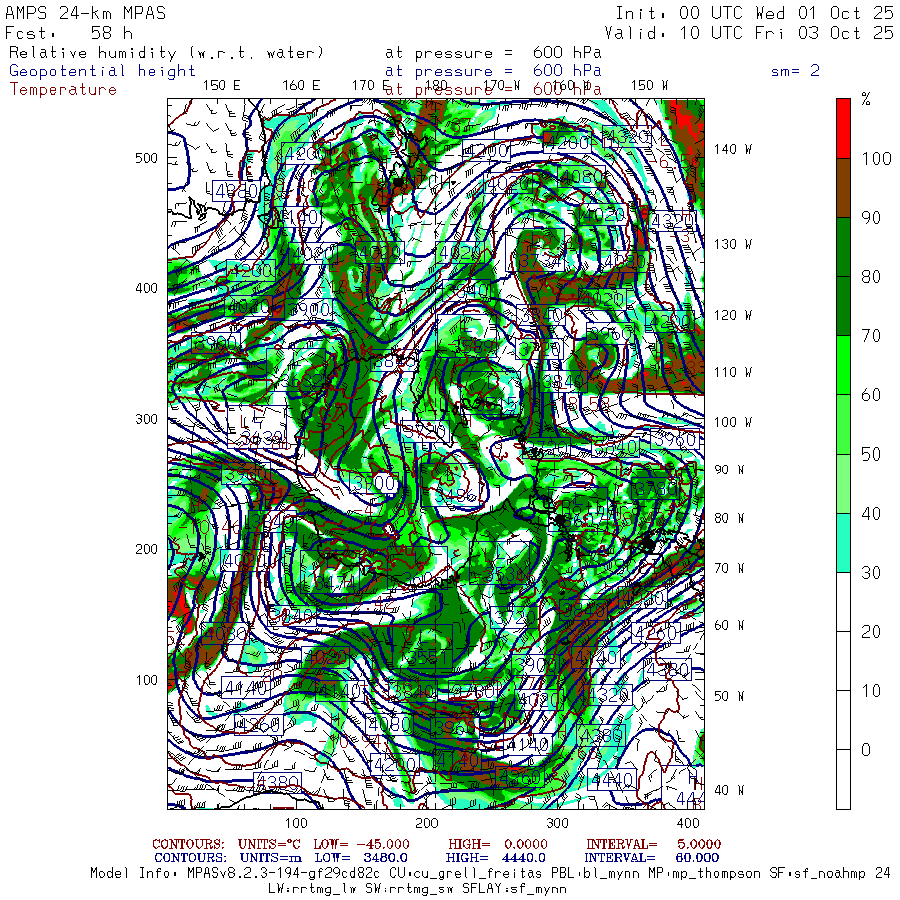Click the '%' unit label above the color bar
The height and width of the screenshot is (900, 900).
tap(866, 99)
